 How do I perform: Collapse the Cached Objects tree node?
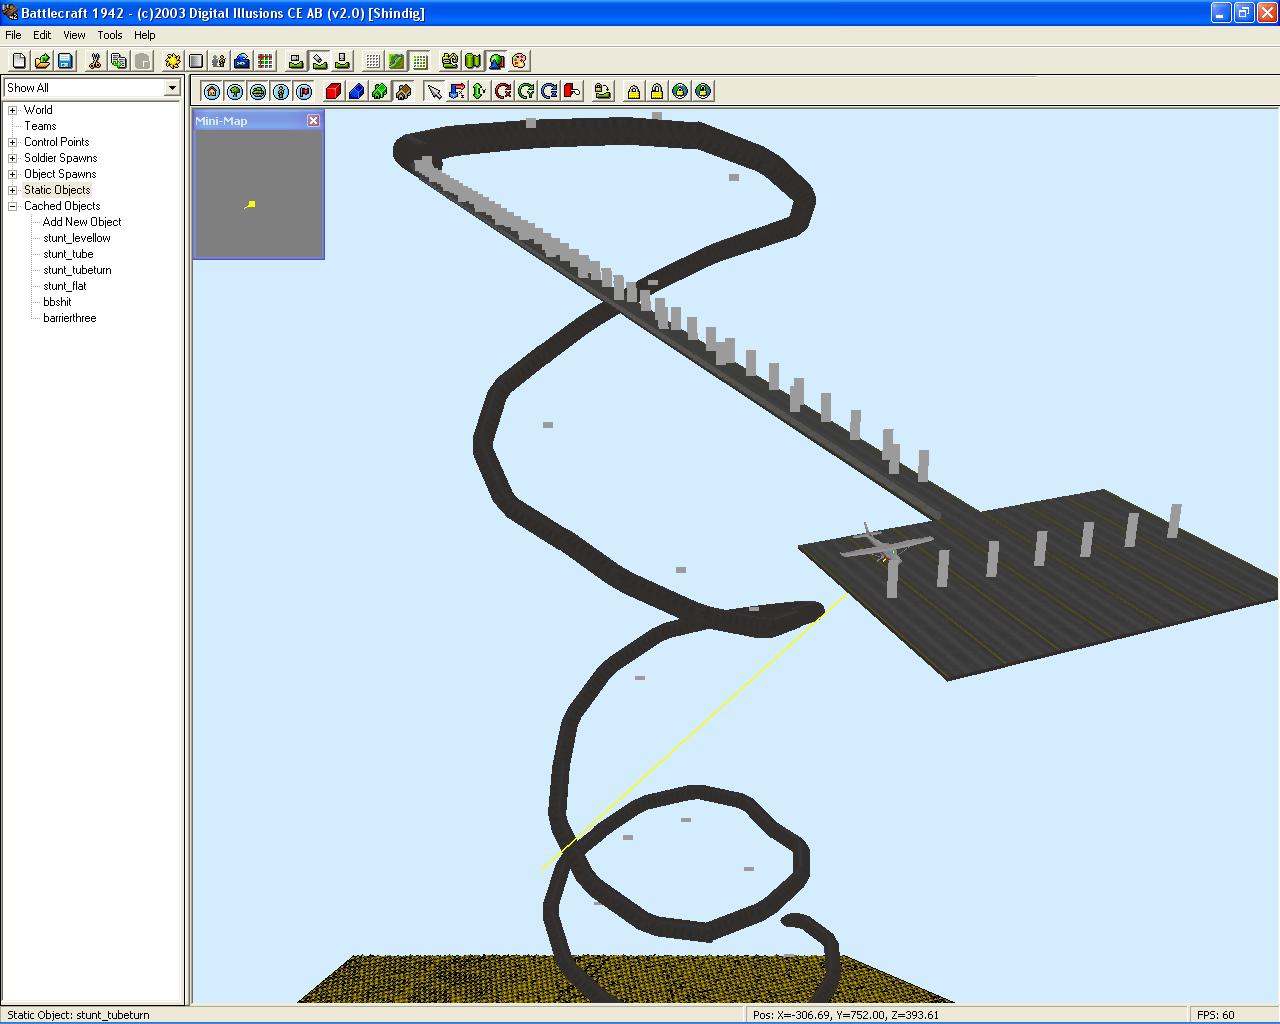13,206
